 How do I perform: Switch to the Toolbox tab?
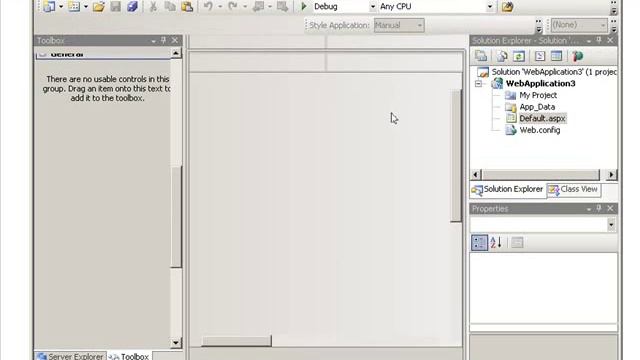click(x=129, y=356)
